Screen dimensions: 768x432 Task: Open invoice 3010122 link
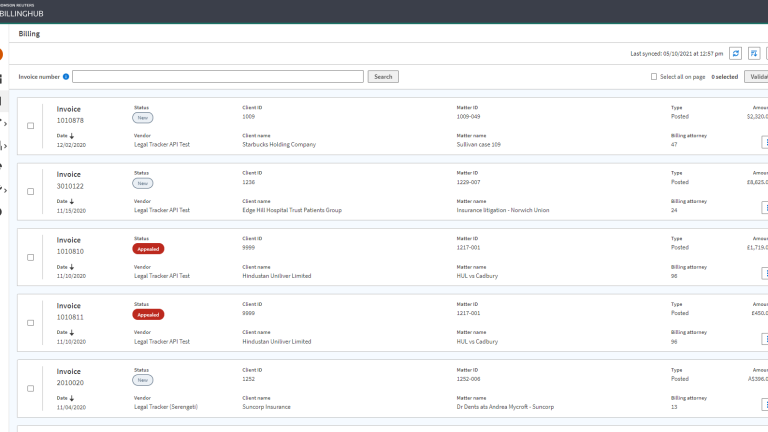click(71, 185)
